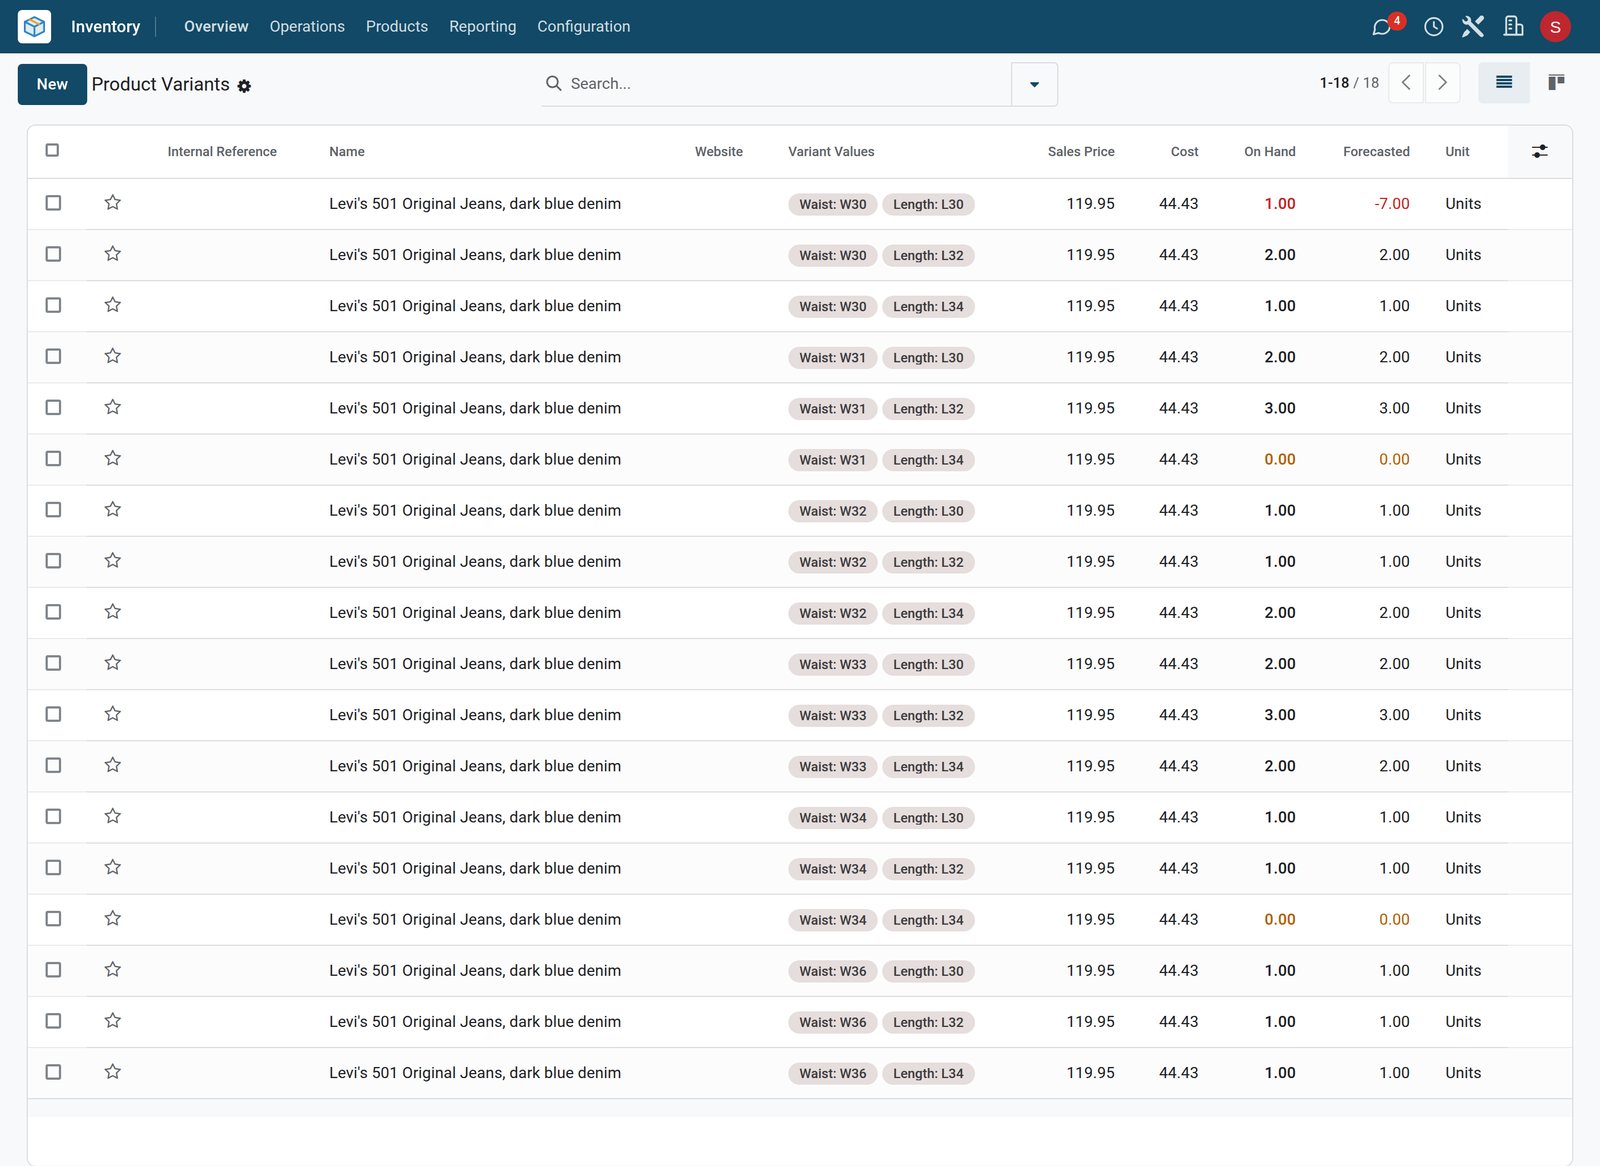Open the Products menu

(x=397, y=27)
